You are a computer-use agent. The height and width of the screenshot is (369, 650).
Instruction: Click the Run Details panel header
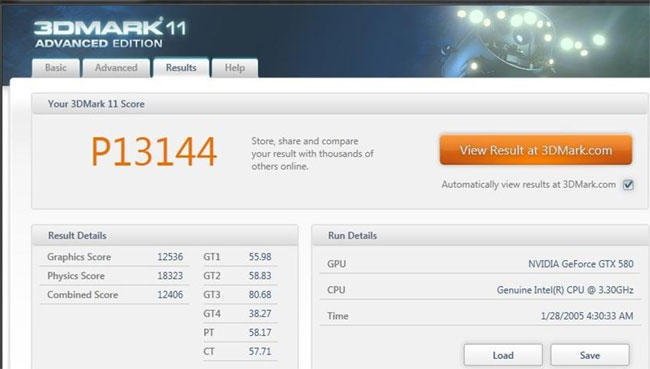(480, 235)
